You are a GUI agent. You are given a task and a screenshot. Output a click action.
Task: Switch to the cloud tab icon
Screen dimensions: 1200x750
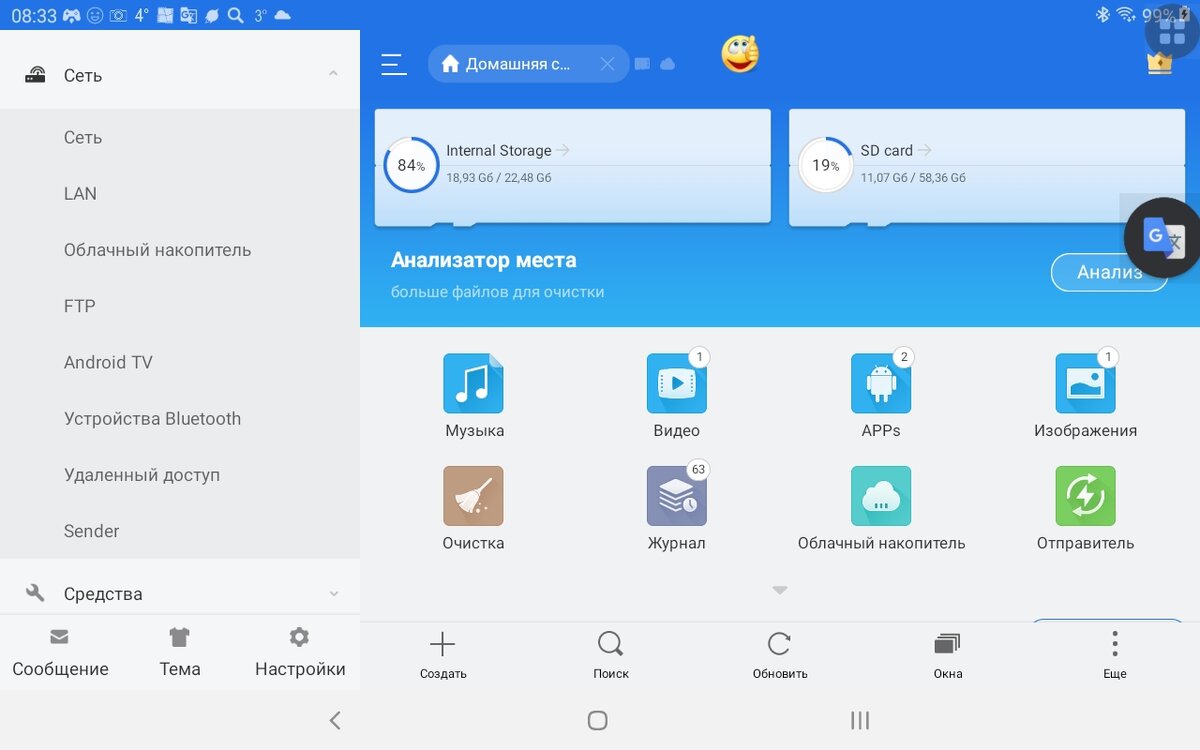click(x=668, y=64)
